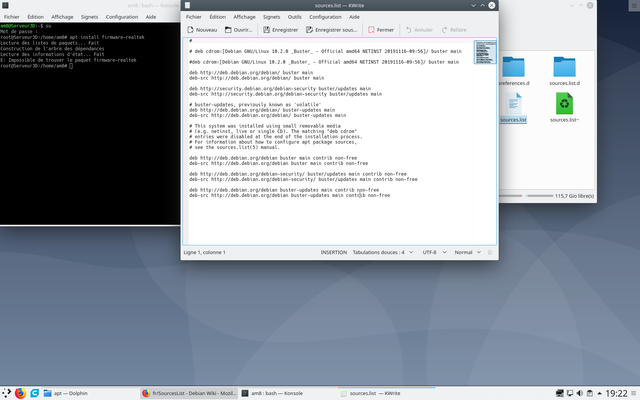Viewport: 640px width, 400px height.
Task: Click Ouvrir... in the KWrite toolbar
Action: click(238, 30)
